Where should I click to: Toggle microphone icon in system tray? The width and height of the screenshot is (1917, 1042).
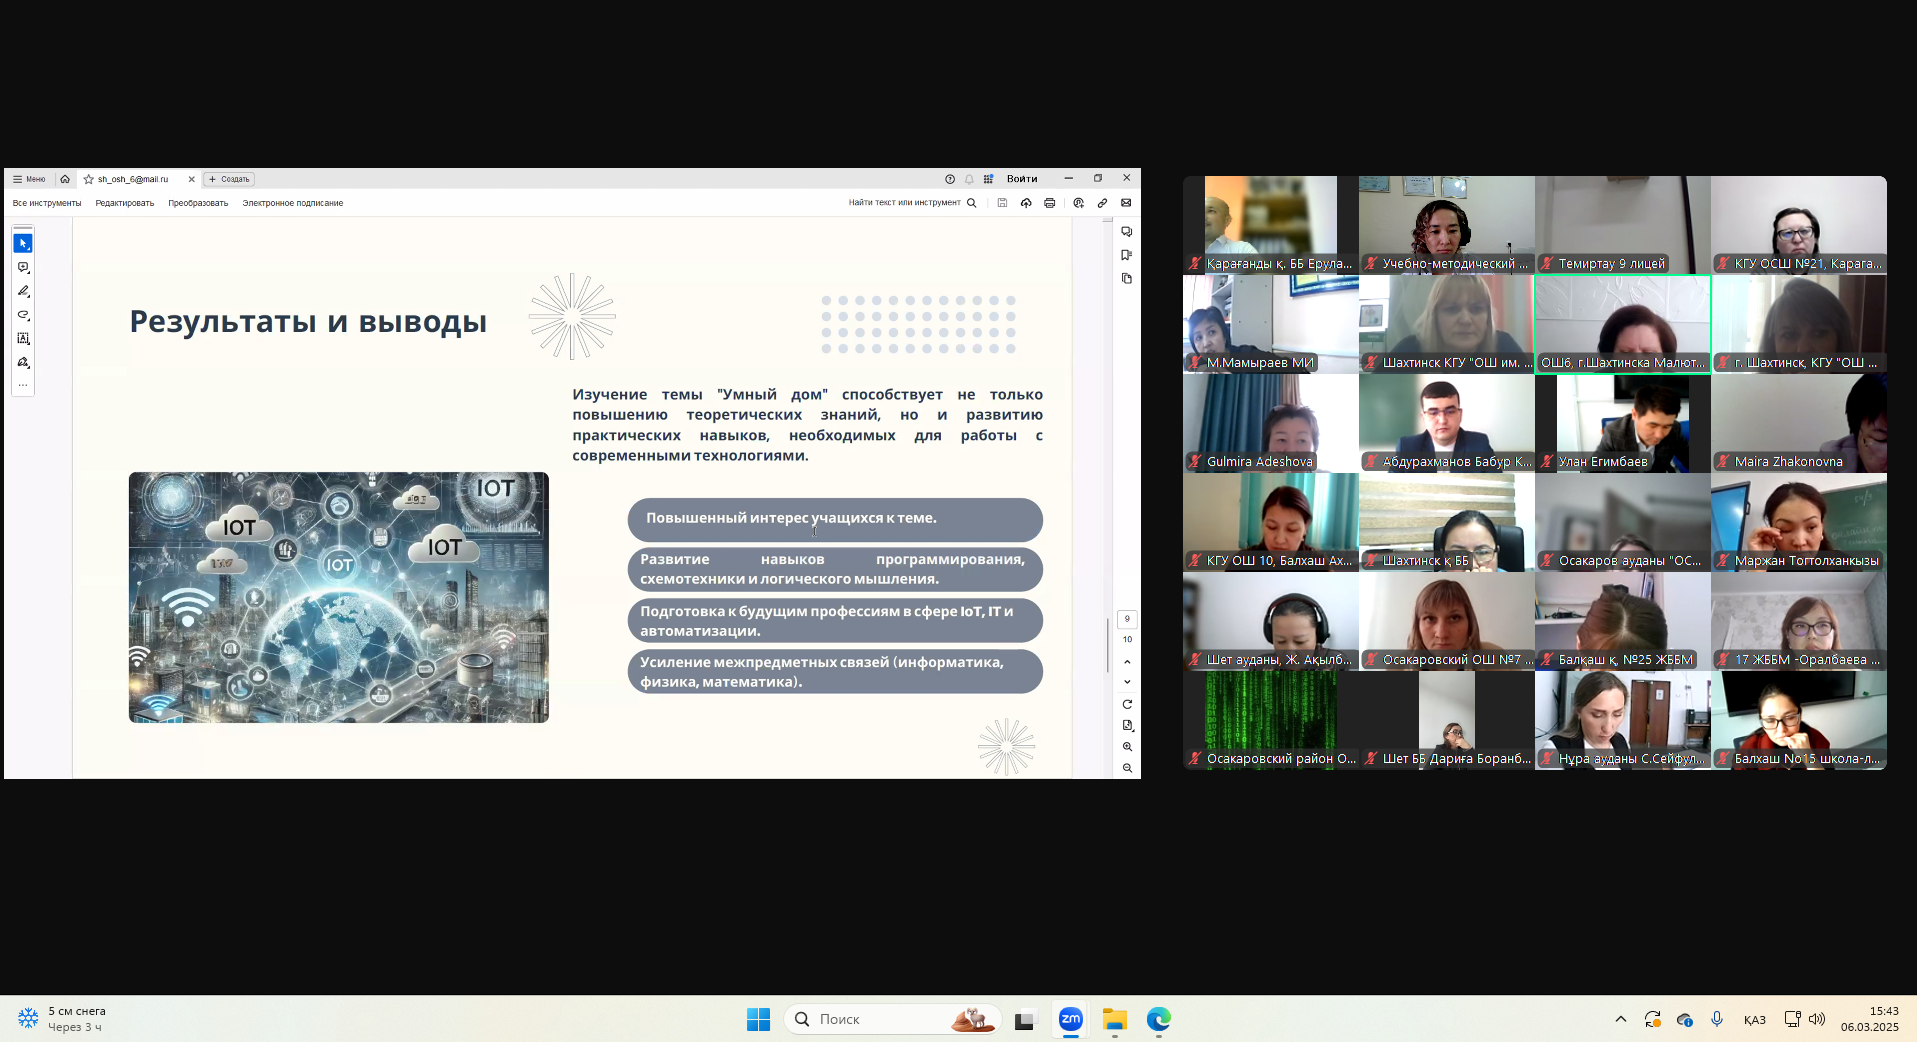tap(1716, 1019)
